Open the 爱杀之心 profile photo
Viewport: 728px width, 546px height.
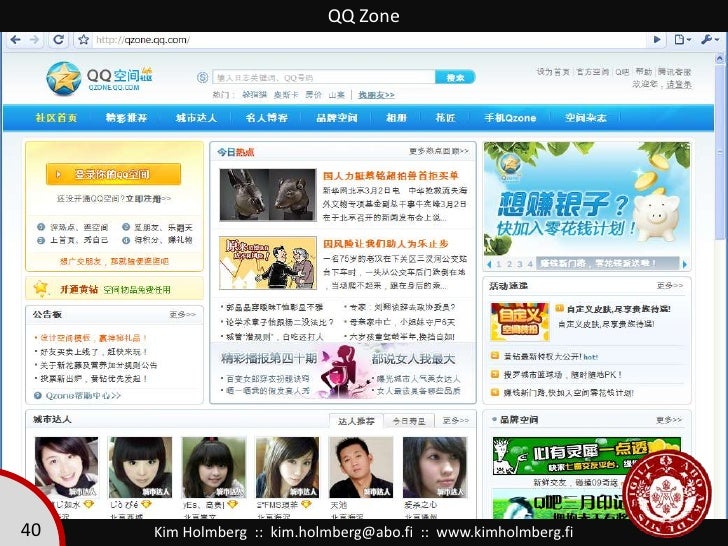435,467
